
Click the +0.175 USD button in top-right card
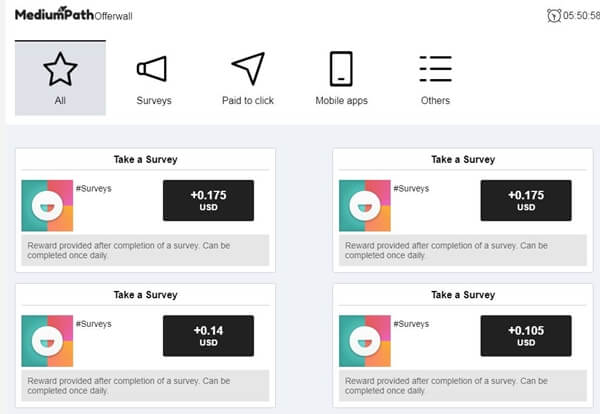point(526,200)
